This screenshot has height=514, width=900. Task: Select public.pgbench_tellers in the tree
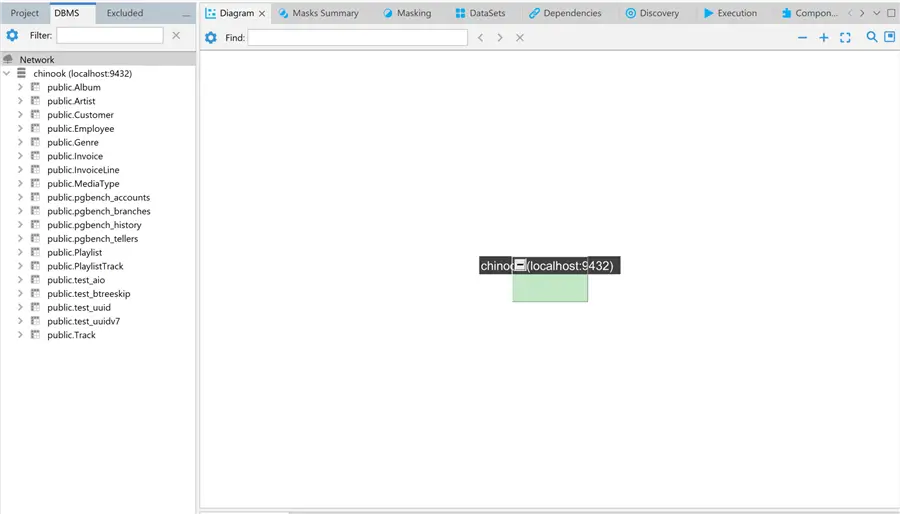pos(92,239)
